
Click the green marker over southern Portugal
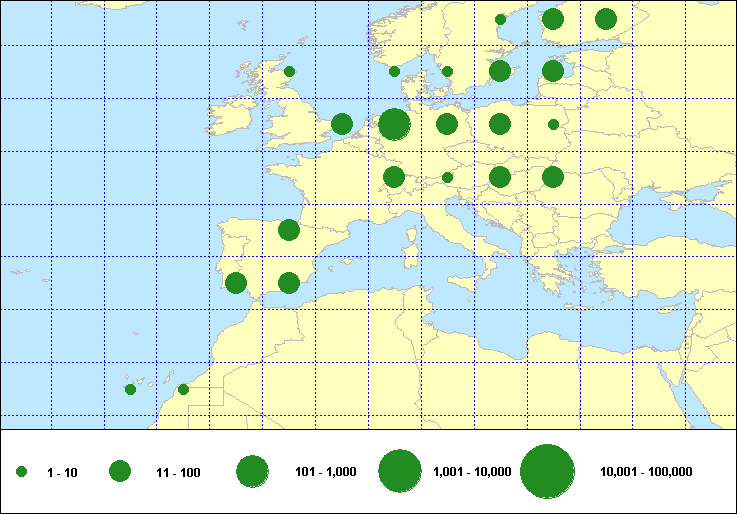coord(236,283)
